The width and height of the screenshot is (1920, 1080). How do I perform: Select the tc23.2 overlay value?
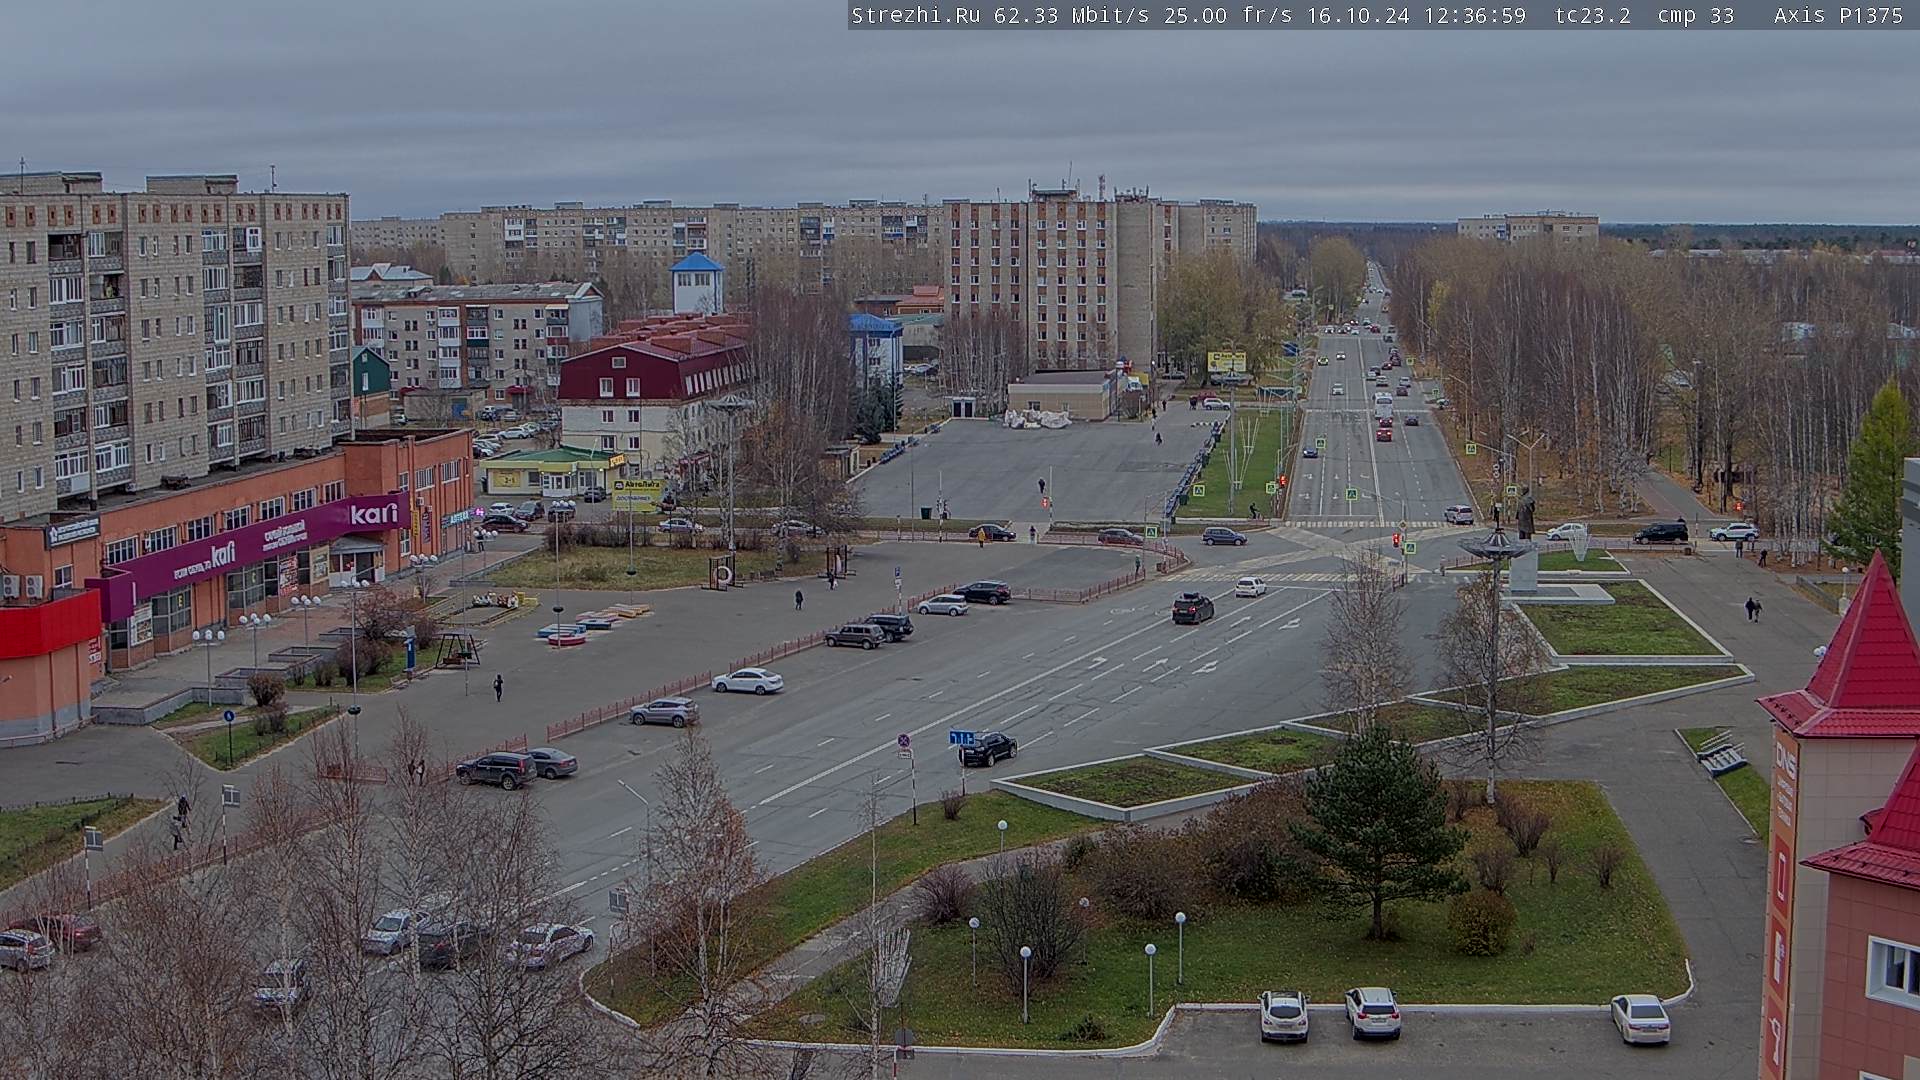click(x=1593, y=15)
